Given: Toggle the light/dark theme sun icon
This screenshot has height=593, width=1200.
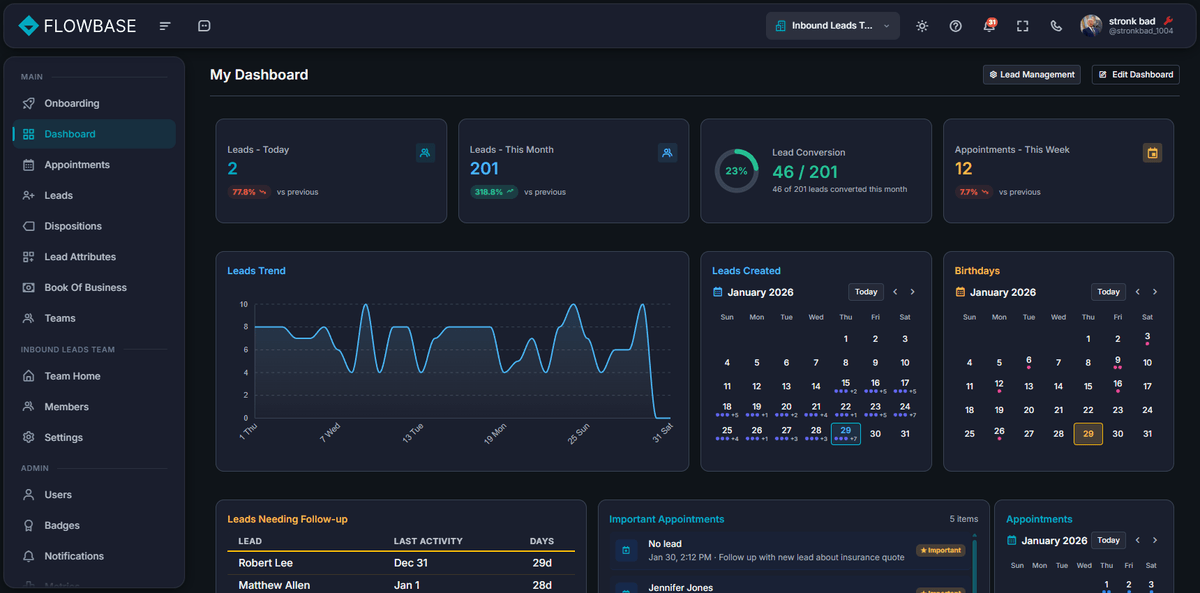Looking at the screenshot, I should tap(921, 25).
